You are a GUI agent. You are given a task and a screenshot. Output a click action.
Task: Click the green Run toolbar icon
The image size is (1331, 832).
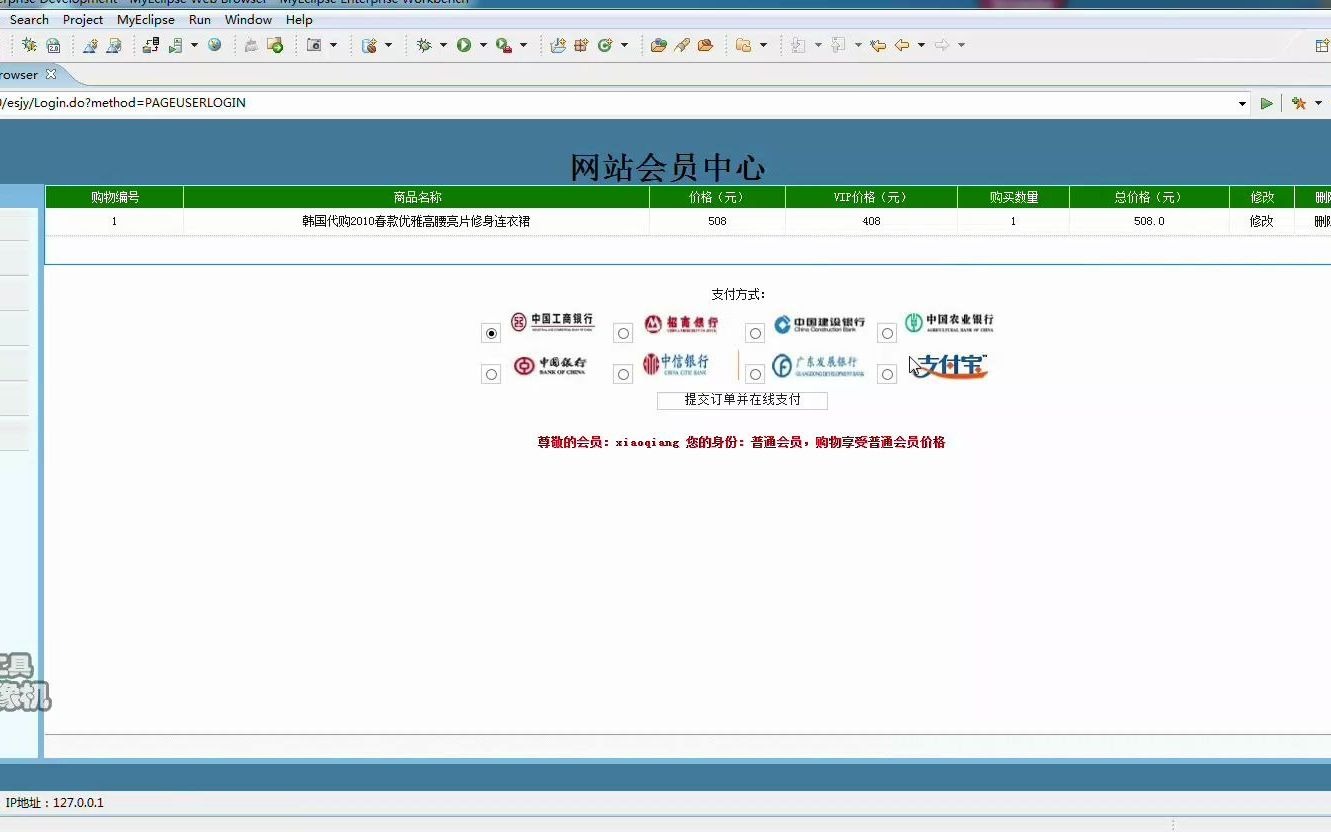coord(464,45)
